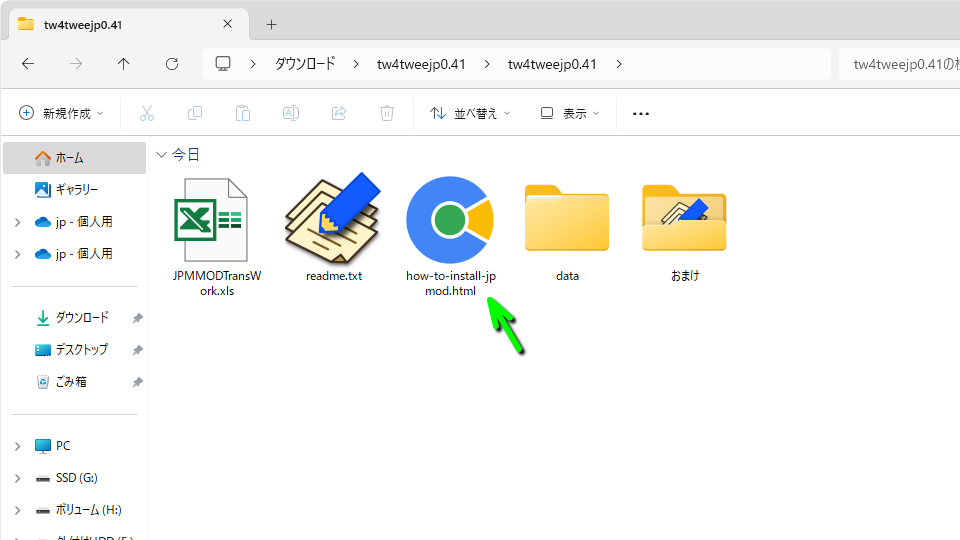Unpin デスクトップ using its pin icon
960x540 pixels.
point(138,350)
